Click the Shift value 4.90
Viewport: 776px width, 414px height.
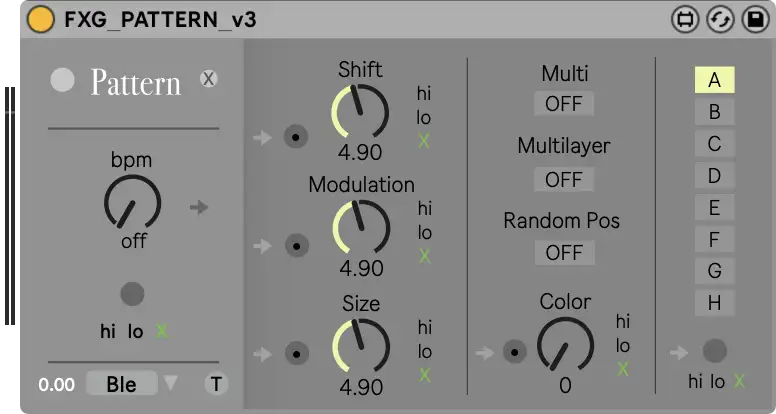point(360,152)
